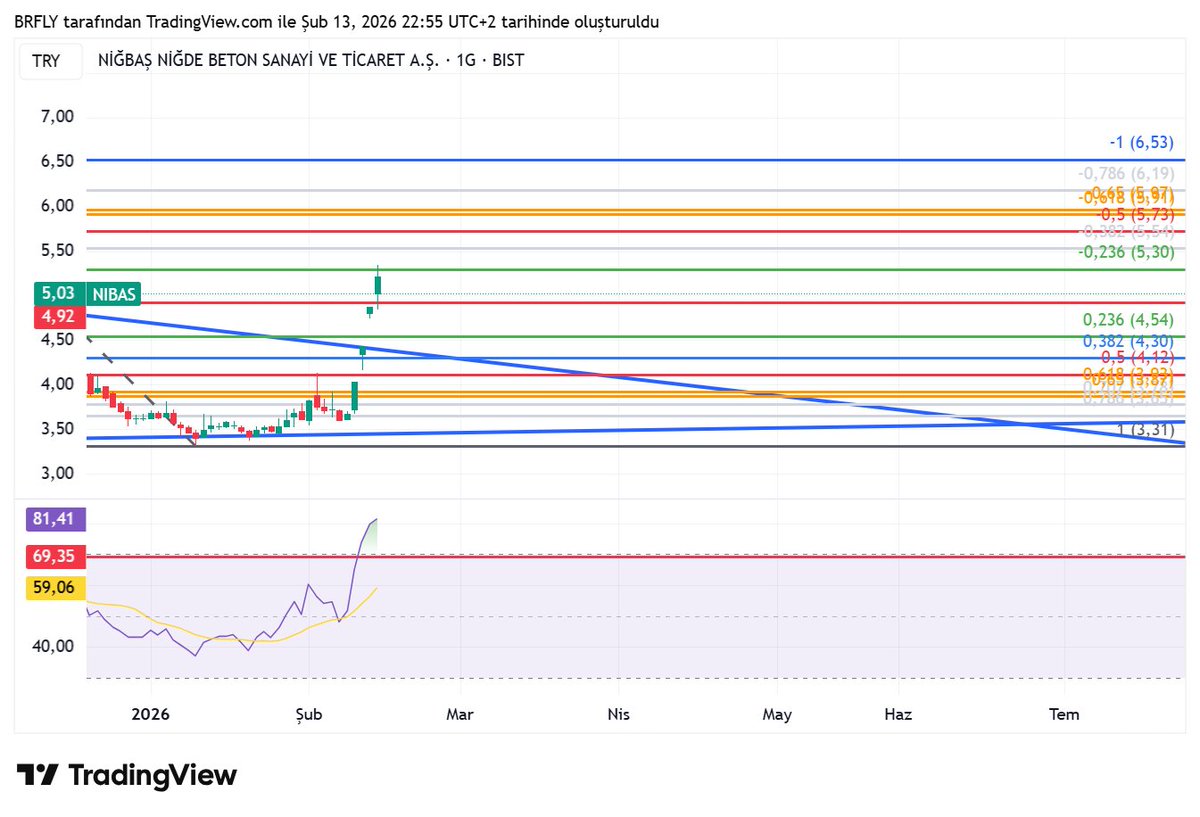The width and height of the screenshot is (1200, 817).
Task: Click the Tem month label
Action: (x=1064, y=714)
